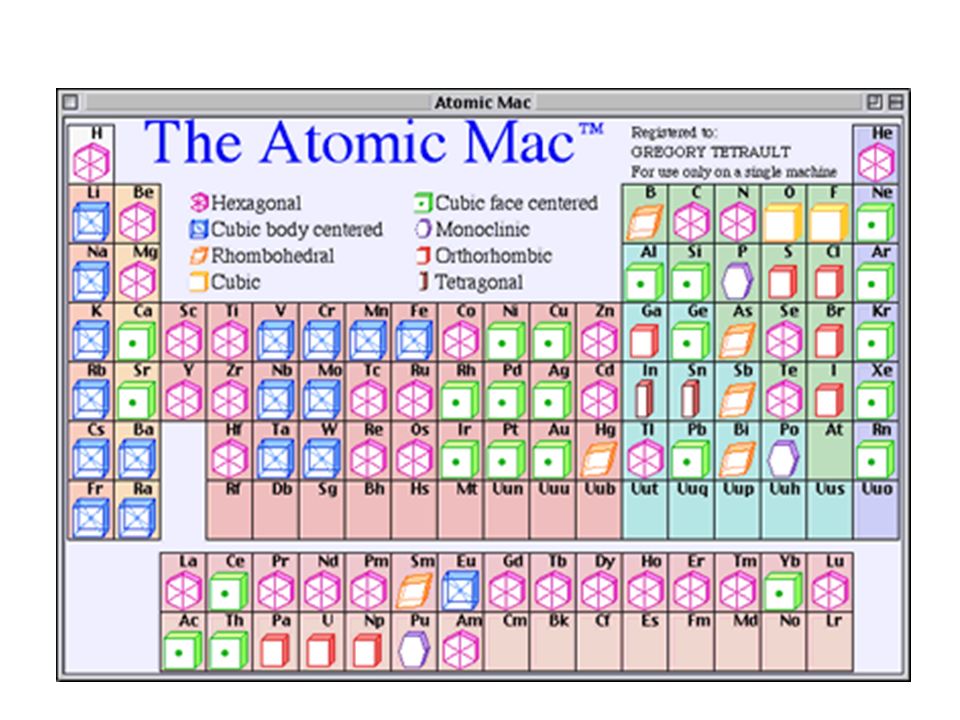
Task: Click the Indium (In) tetragonal cell
Action: coord(645,392)
